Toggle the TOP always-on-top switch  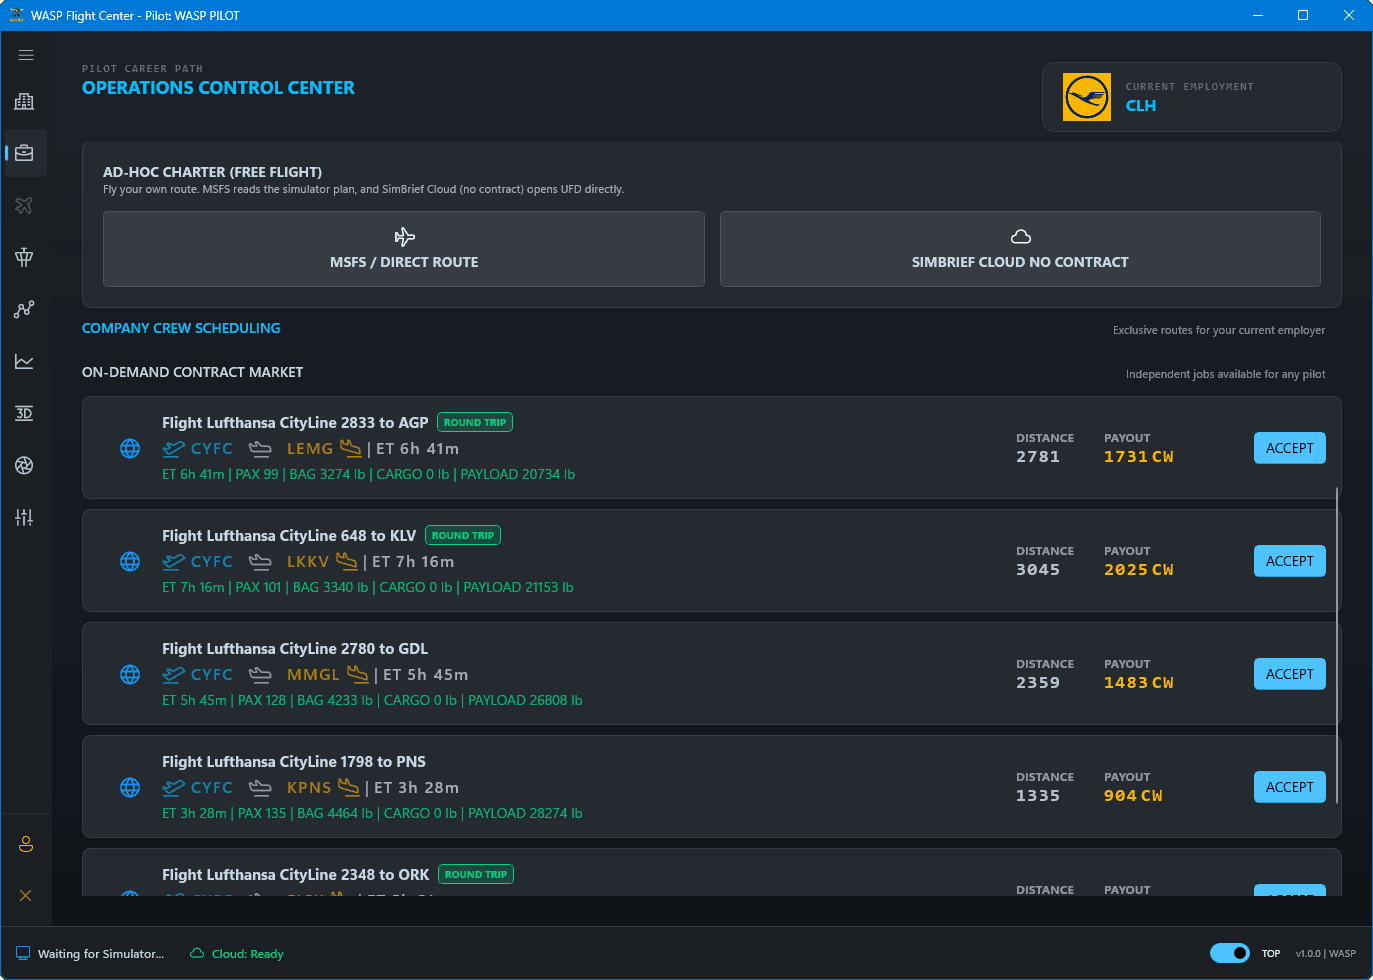point(1230,953)
